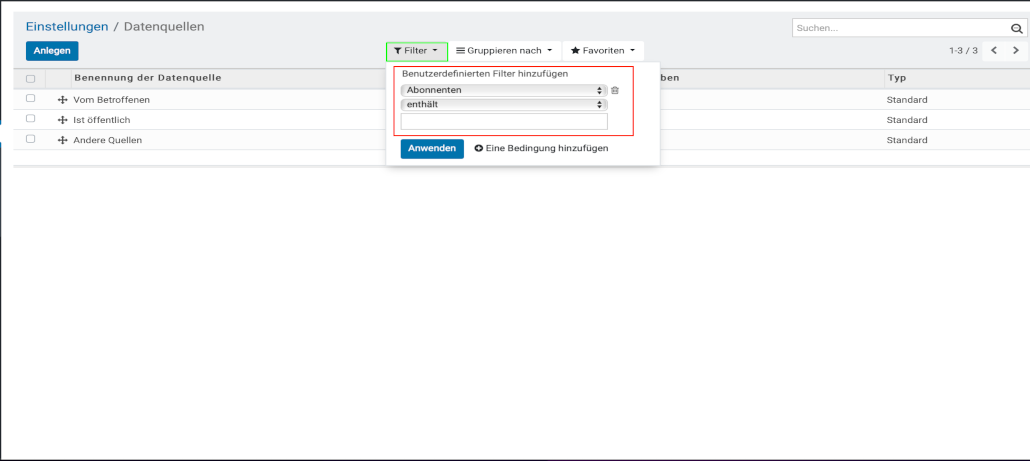Delete the filter condition with trash icon
This screenshot has width=1030, height=461.
pos(615,90)
